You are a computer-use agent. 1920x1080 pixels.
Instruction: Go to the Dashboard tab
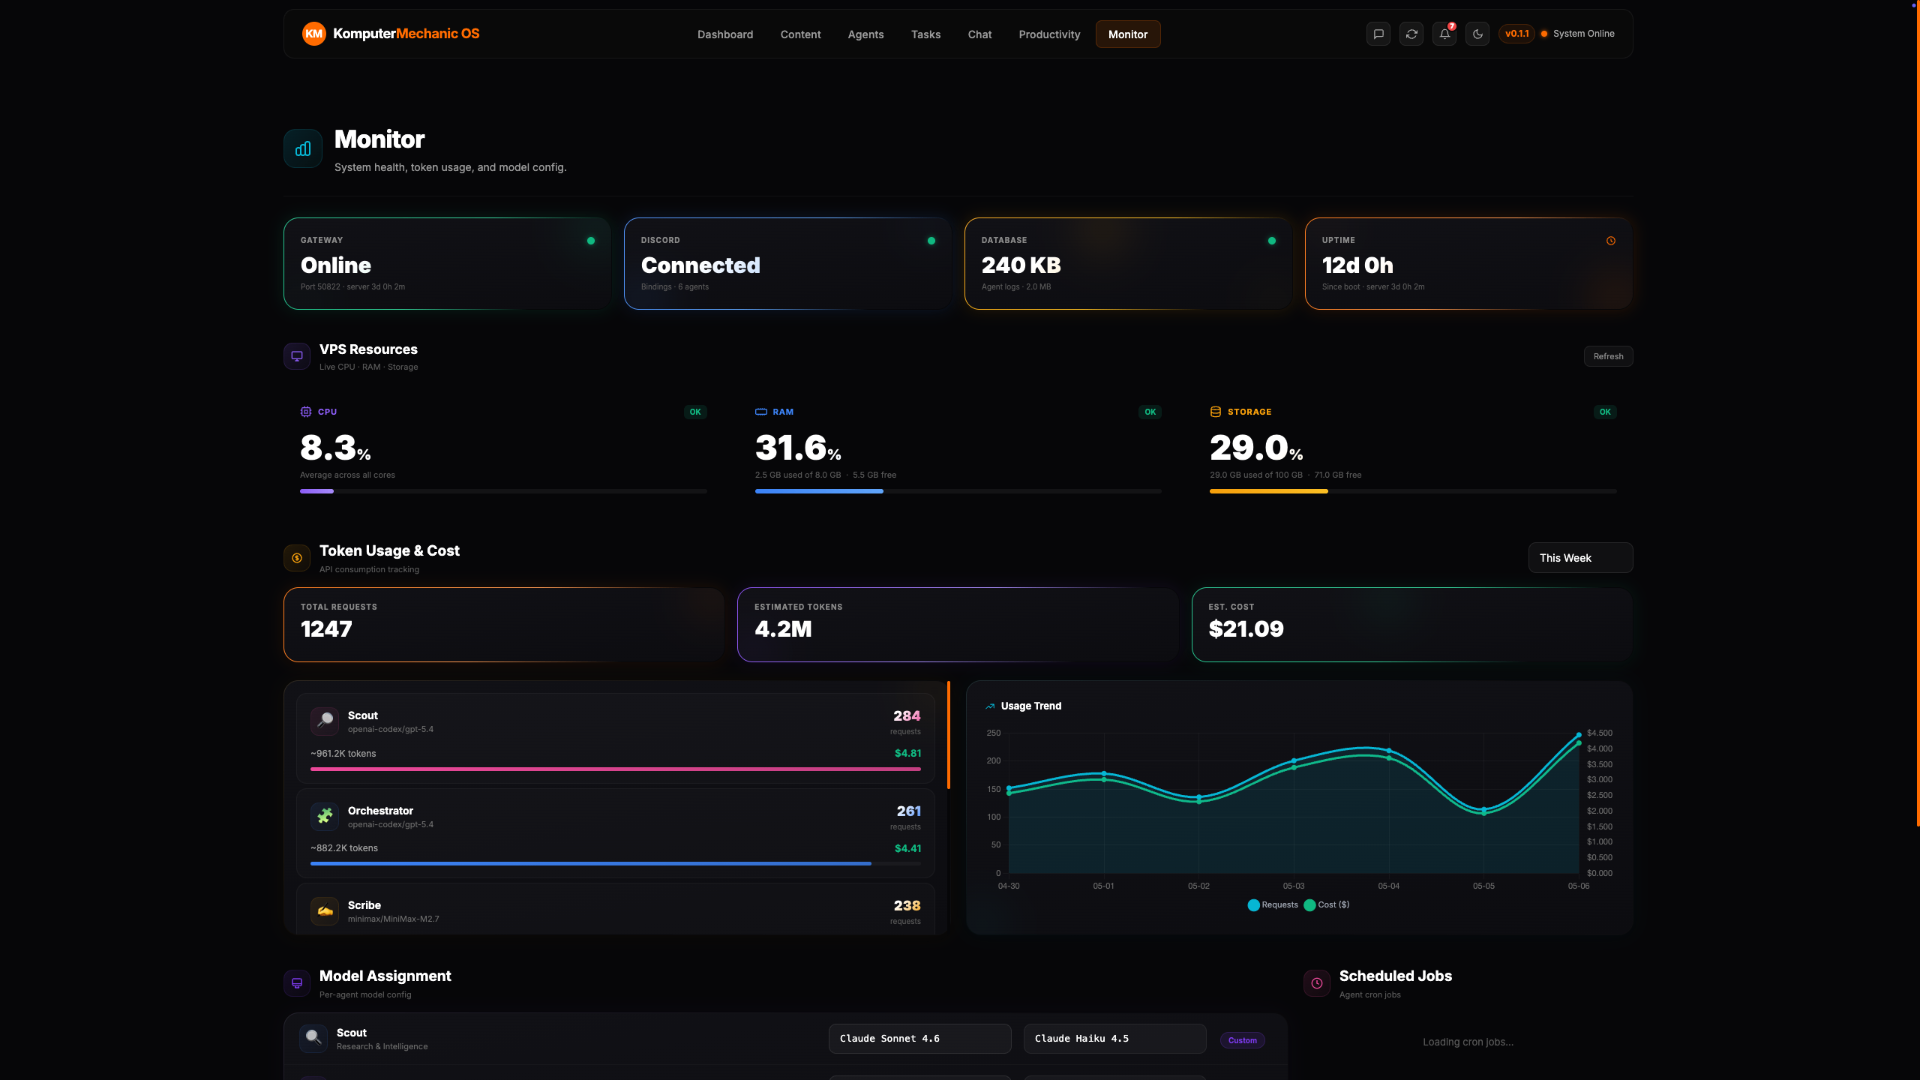(x=725, y=34)
